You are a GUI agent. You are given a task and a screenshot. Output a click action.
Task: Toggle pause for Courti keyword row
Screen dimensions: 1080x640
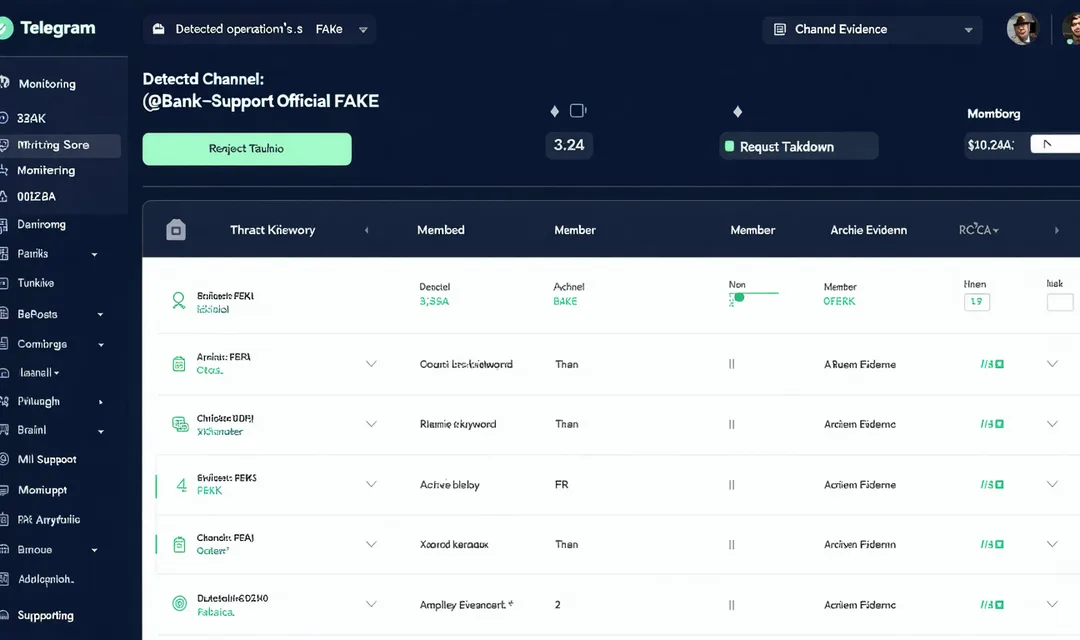click(731, 364)
